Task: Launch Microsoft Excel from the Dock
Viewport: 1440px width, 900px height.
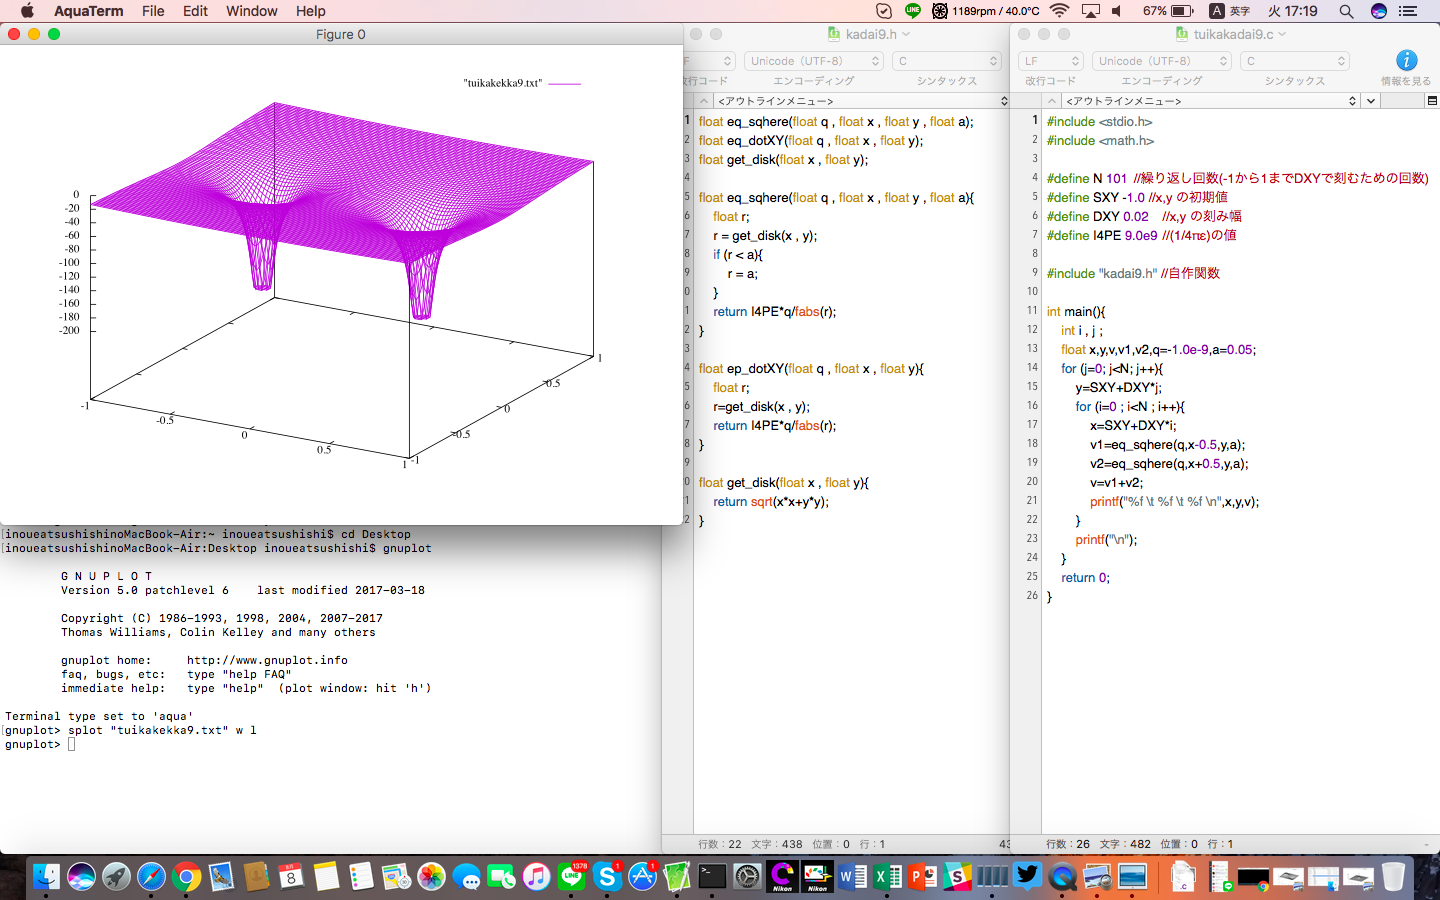Action: pyautogui.click(x=888, y=877)
